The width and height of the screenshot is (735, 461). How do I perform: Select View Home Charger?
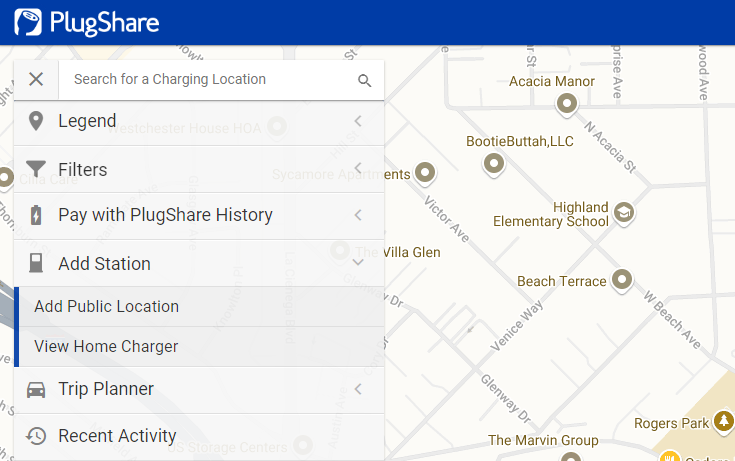(201, 347)
